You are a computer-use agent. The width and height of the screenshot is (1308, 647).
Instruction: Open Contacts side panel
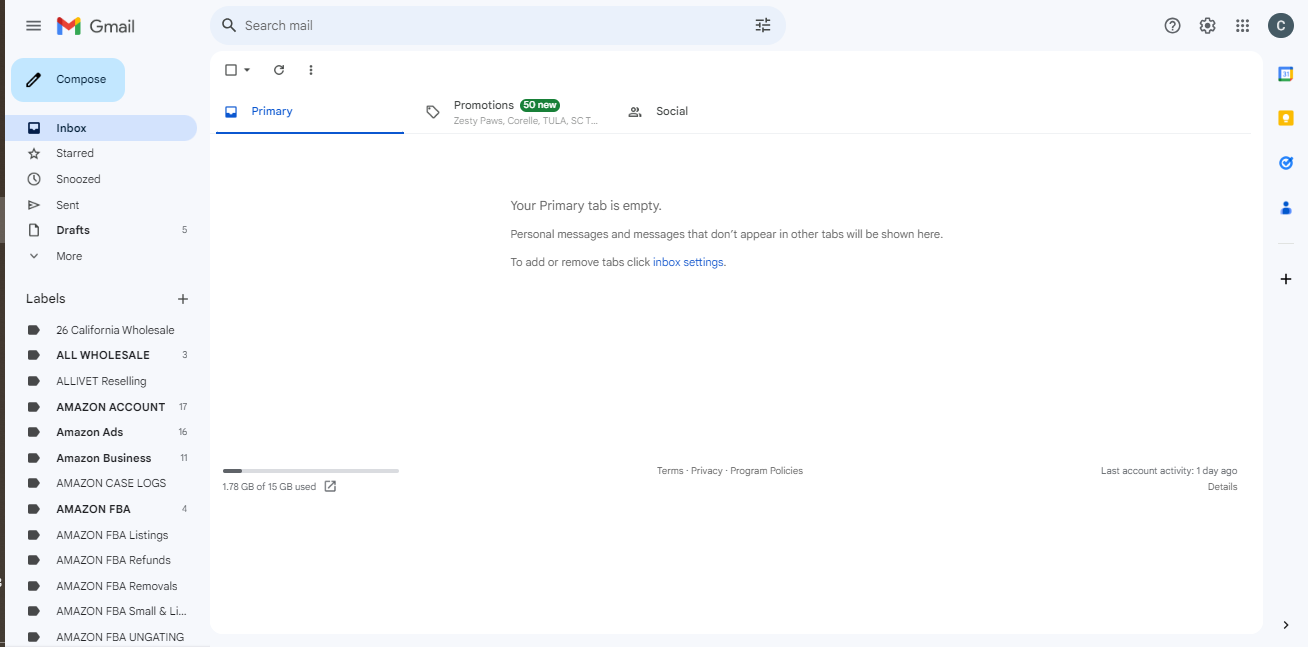pyautogui.click(x=1286, y=208)
